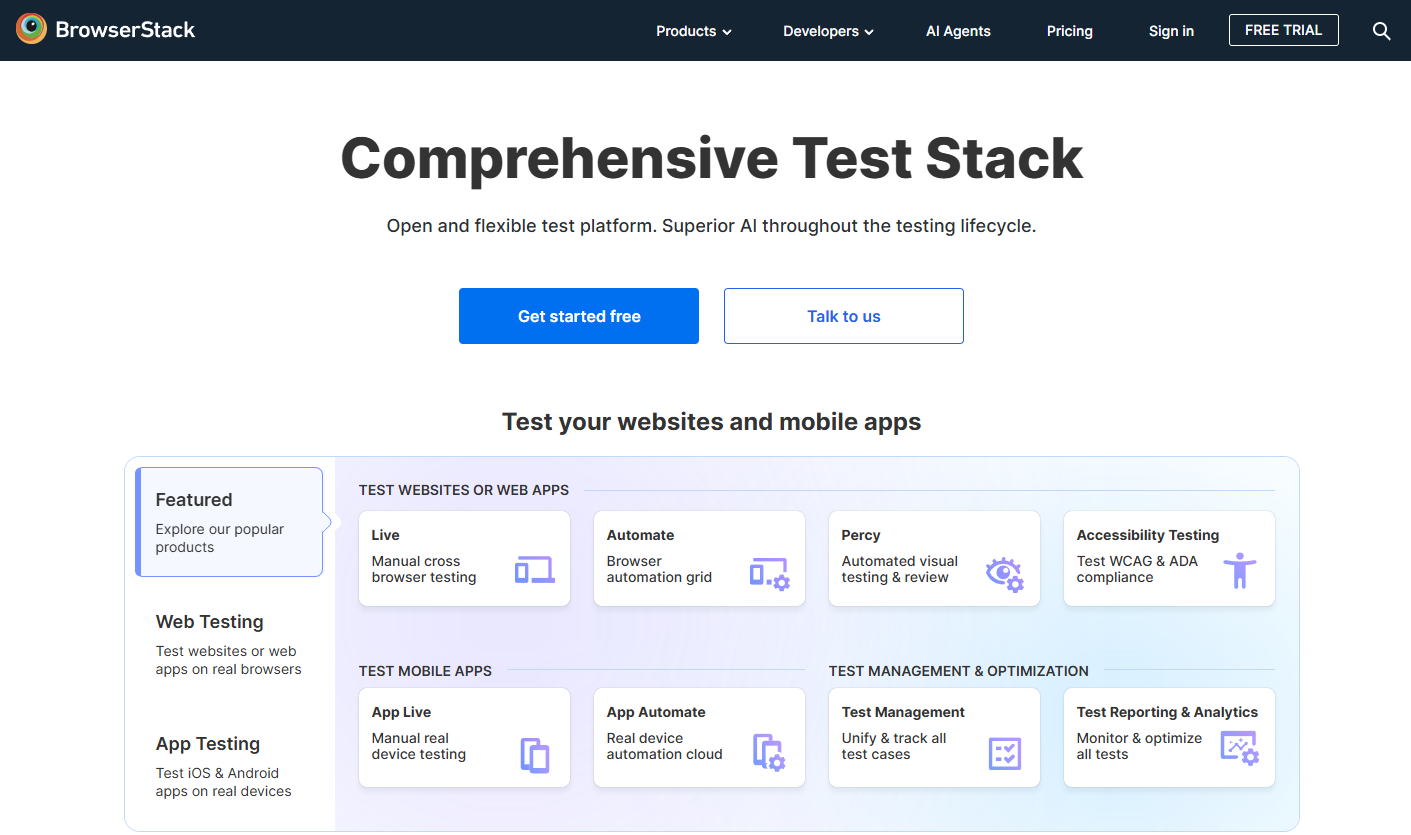Open the App Live card title
Screen dimensions: 1411x835
[x=401, y=712]
